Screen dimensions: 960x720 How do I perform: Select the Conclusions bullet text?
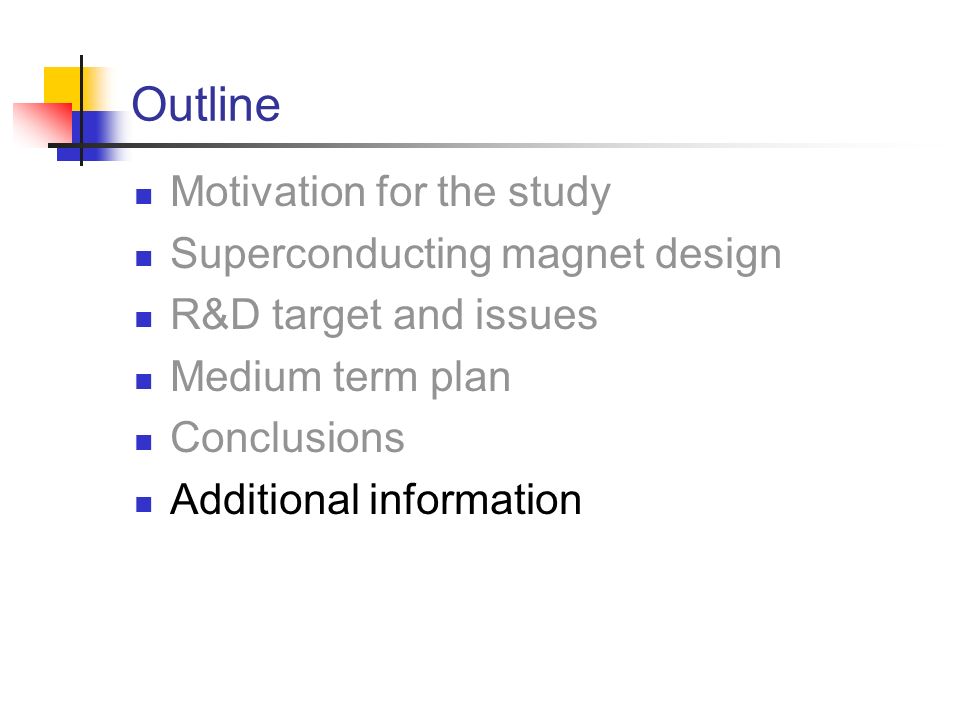click(287, 438)
